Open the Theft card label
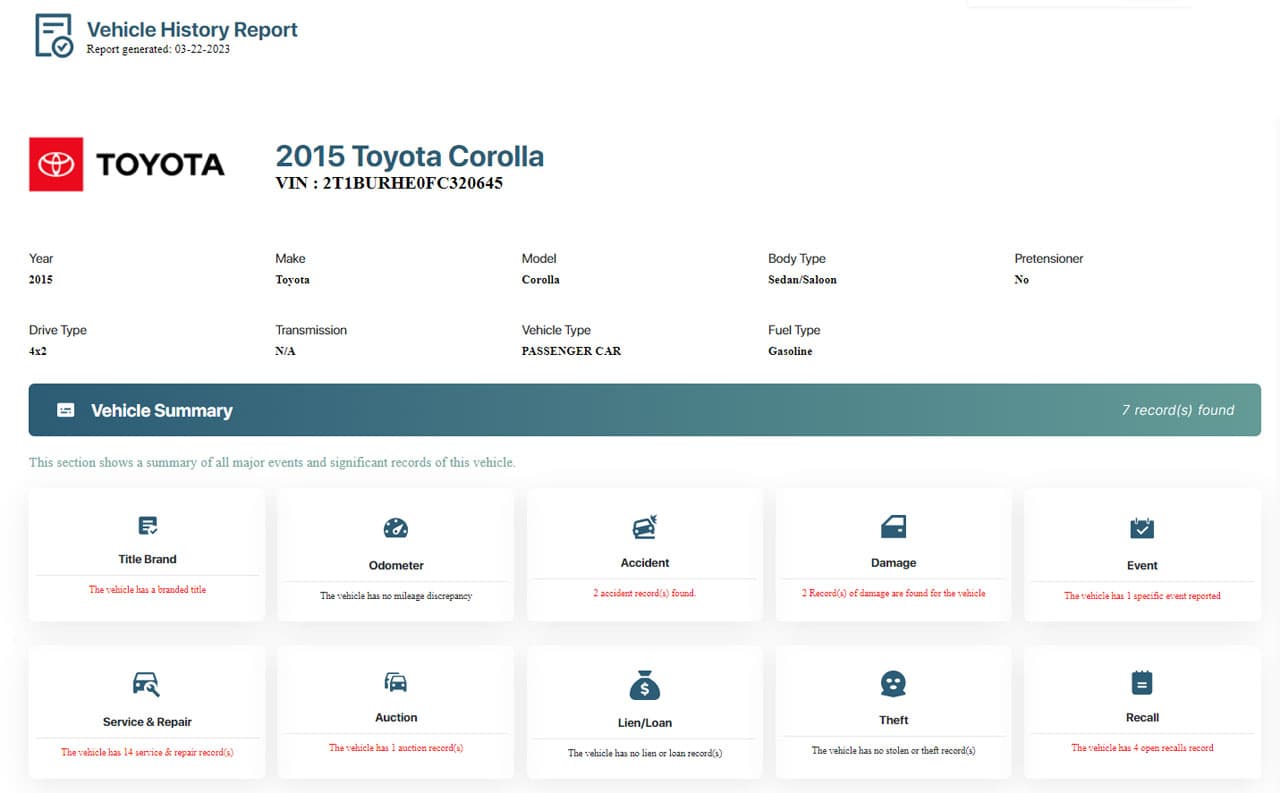The image size is (1280, 793). tap(894, 720)
